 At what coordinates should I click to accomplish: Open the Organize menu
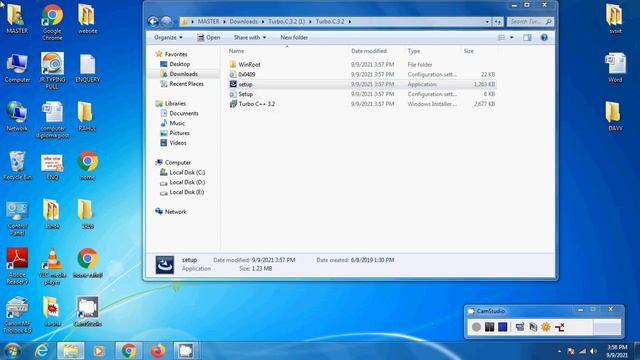tap(168, 38)
